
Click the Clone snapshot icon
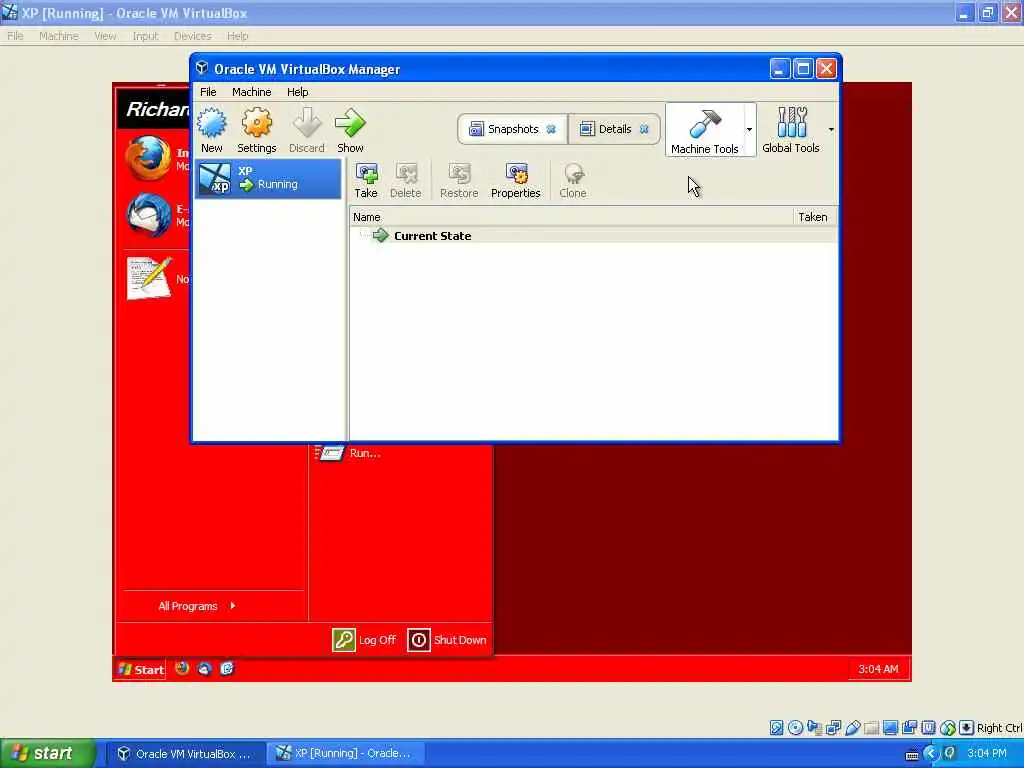pos(573,181)
